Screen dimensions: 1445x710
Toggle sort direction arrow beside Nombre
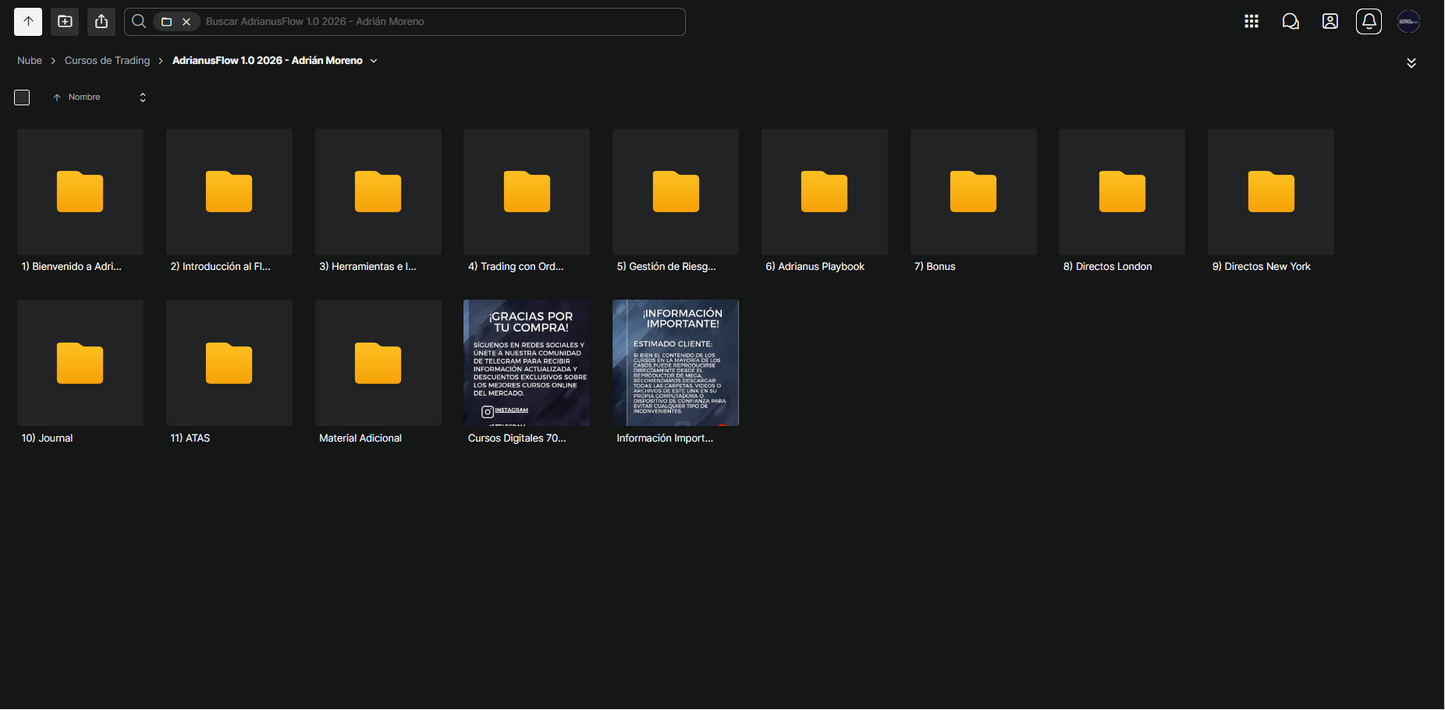[x=57, y=97]
